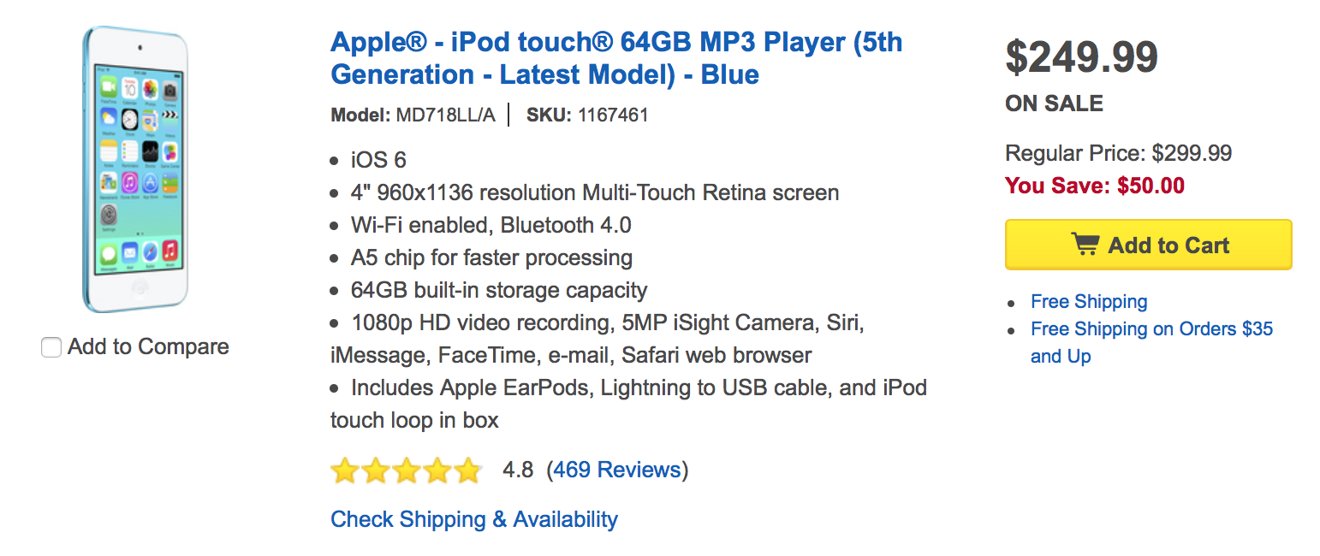Screen dimensions: 1320x556
Task: Click the second rating star
Action: 376,470
